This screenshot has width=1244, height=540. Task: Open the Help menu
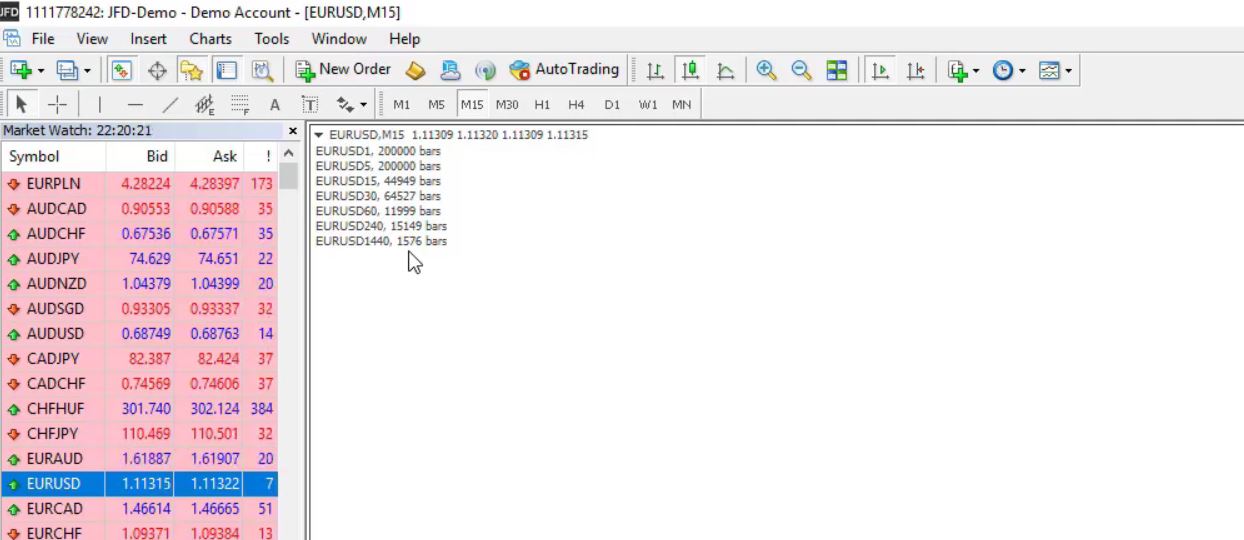pyautogui.click(x=405, y=39)
